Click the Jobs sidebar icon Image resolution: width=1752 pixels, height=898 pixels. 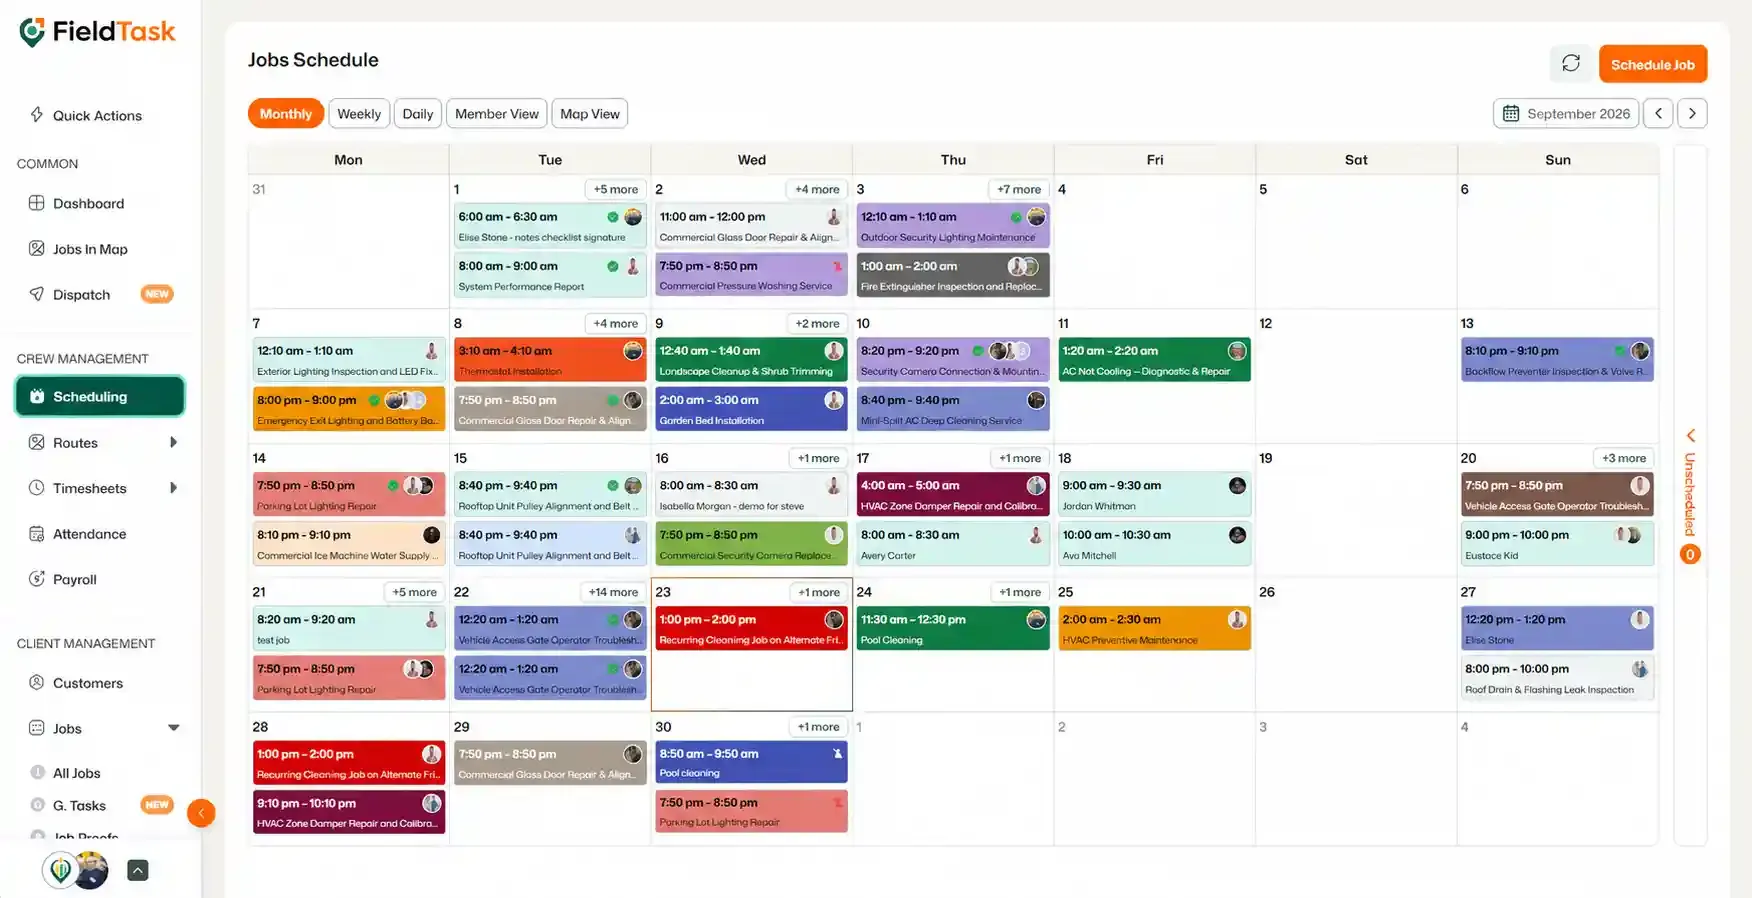pos(36,728)
